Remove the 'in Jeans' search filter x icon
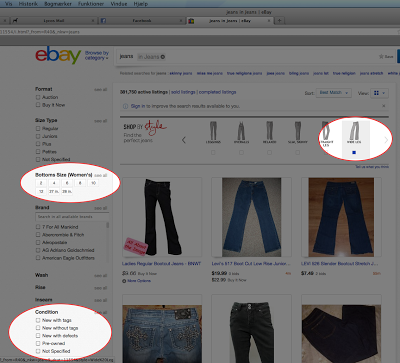 163,57
